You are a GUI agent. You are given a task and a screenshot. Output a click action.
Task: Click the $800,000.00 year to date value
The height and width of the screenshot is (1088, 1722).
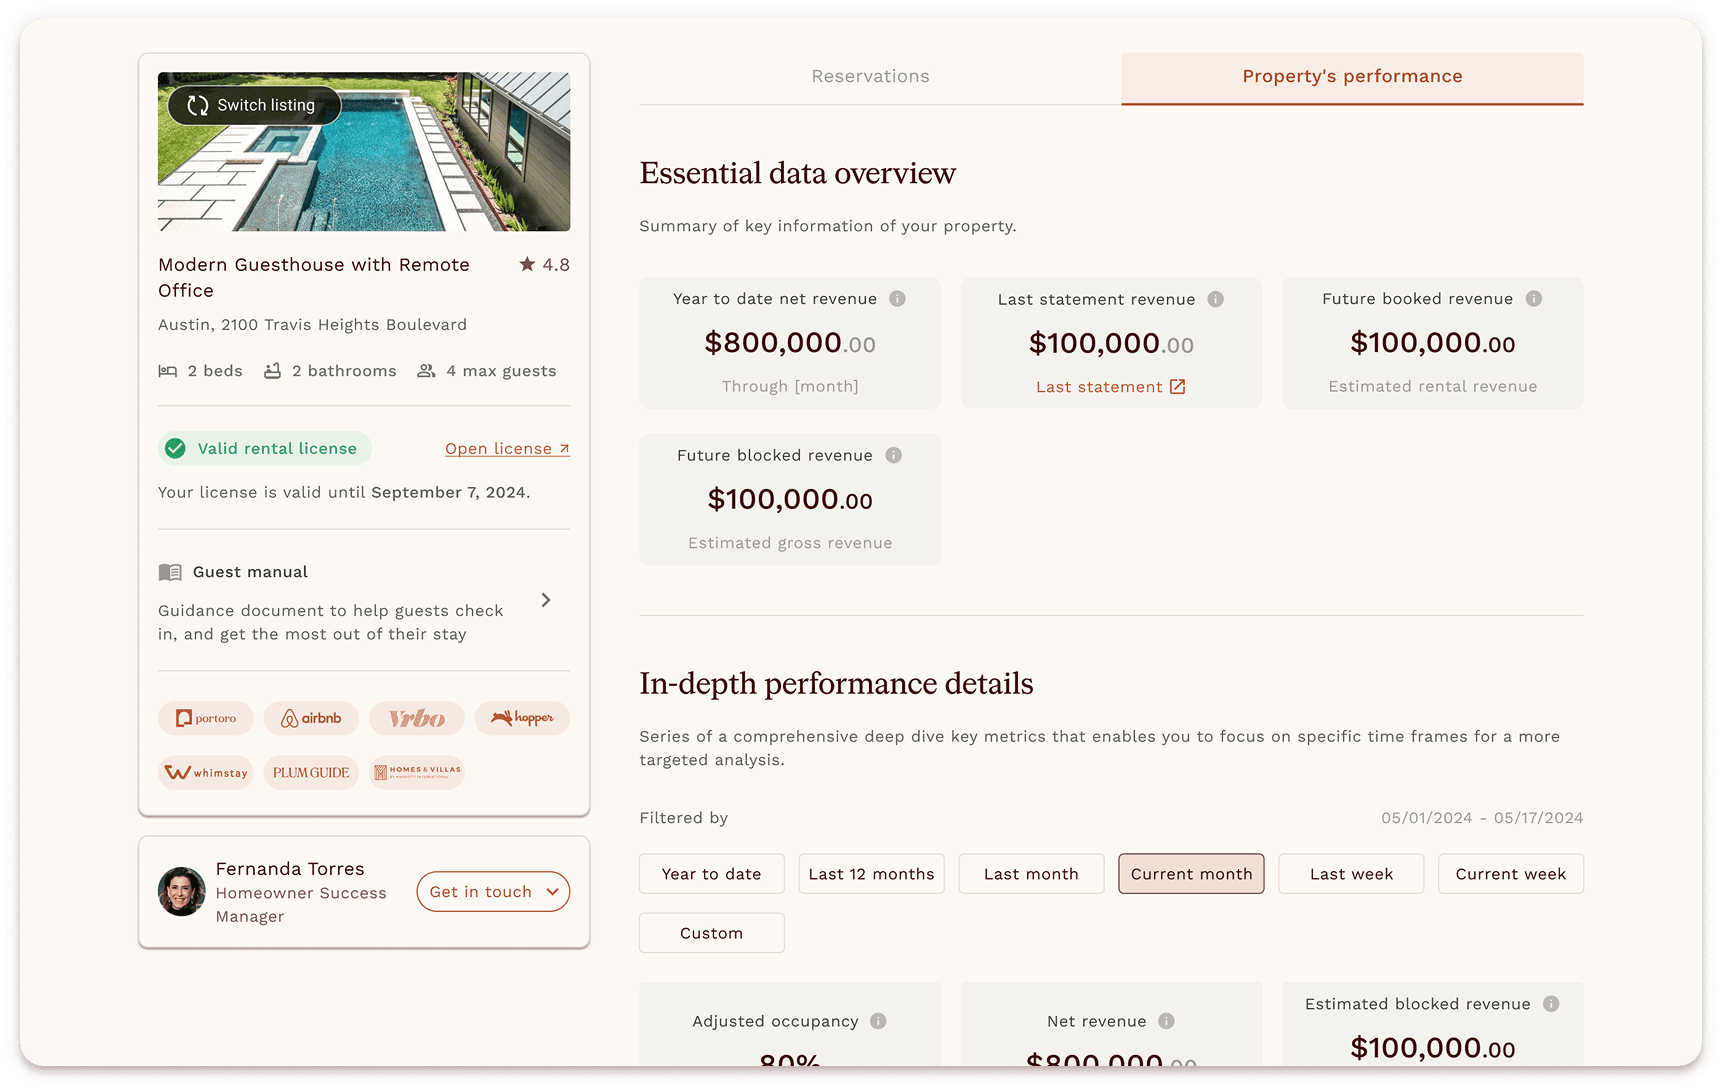(x=790, y=343)
